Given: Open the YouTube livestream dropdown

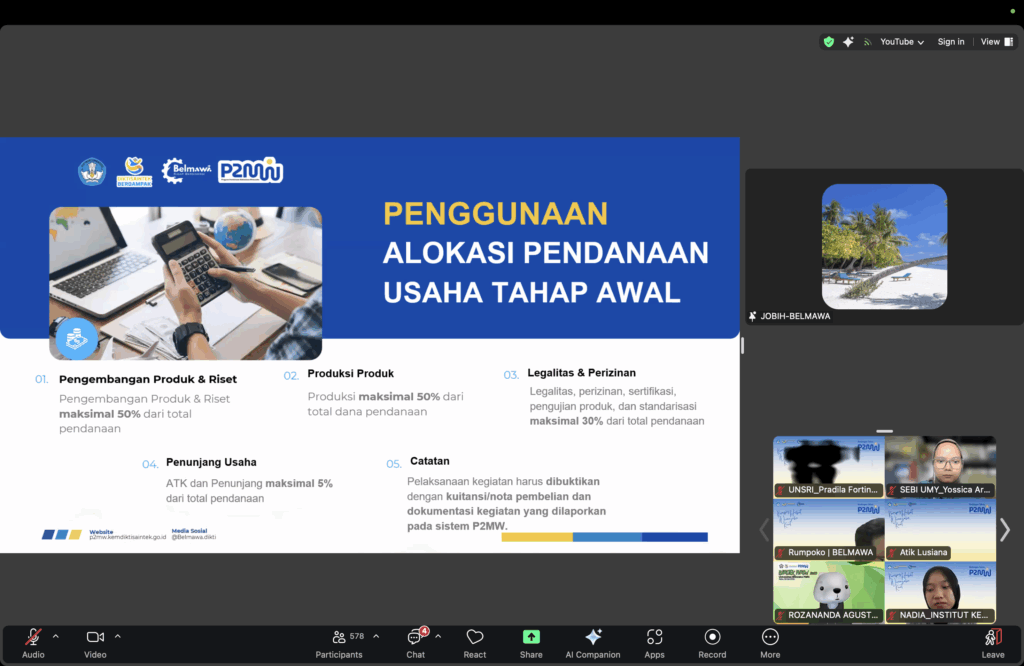Looking at the screenshot, I should (902, 42).
